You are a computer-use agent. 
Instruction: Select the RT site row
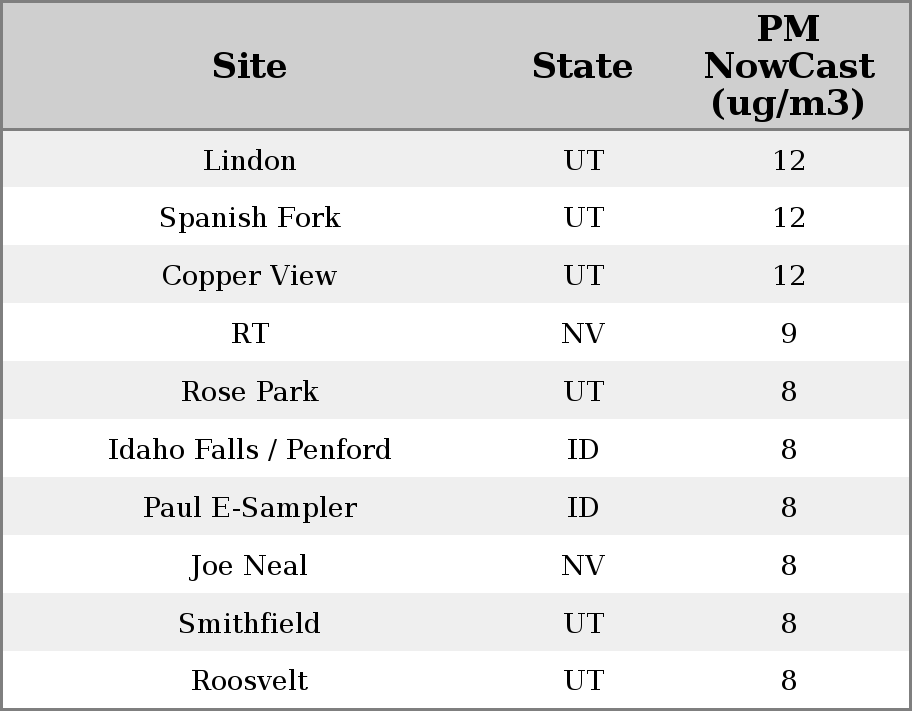pos(249,334)
